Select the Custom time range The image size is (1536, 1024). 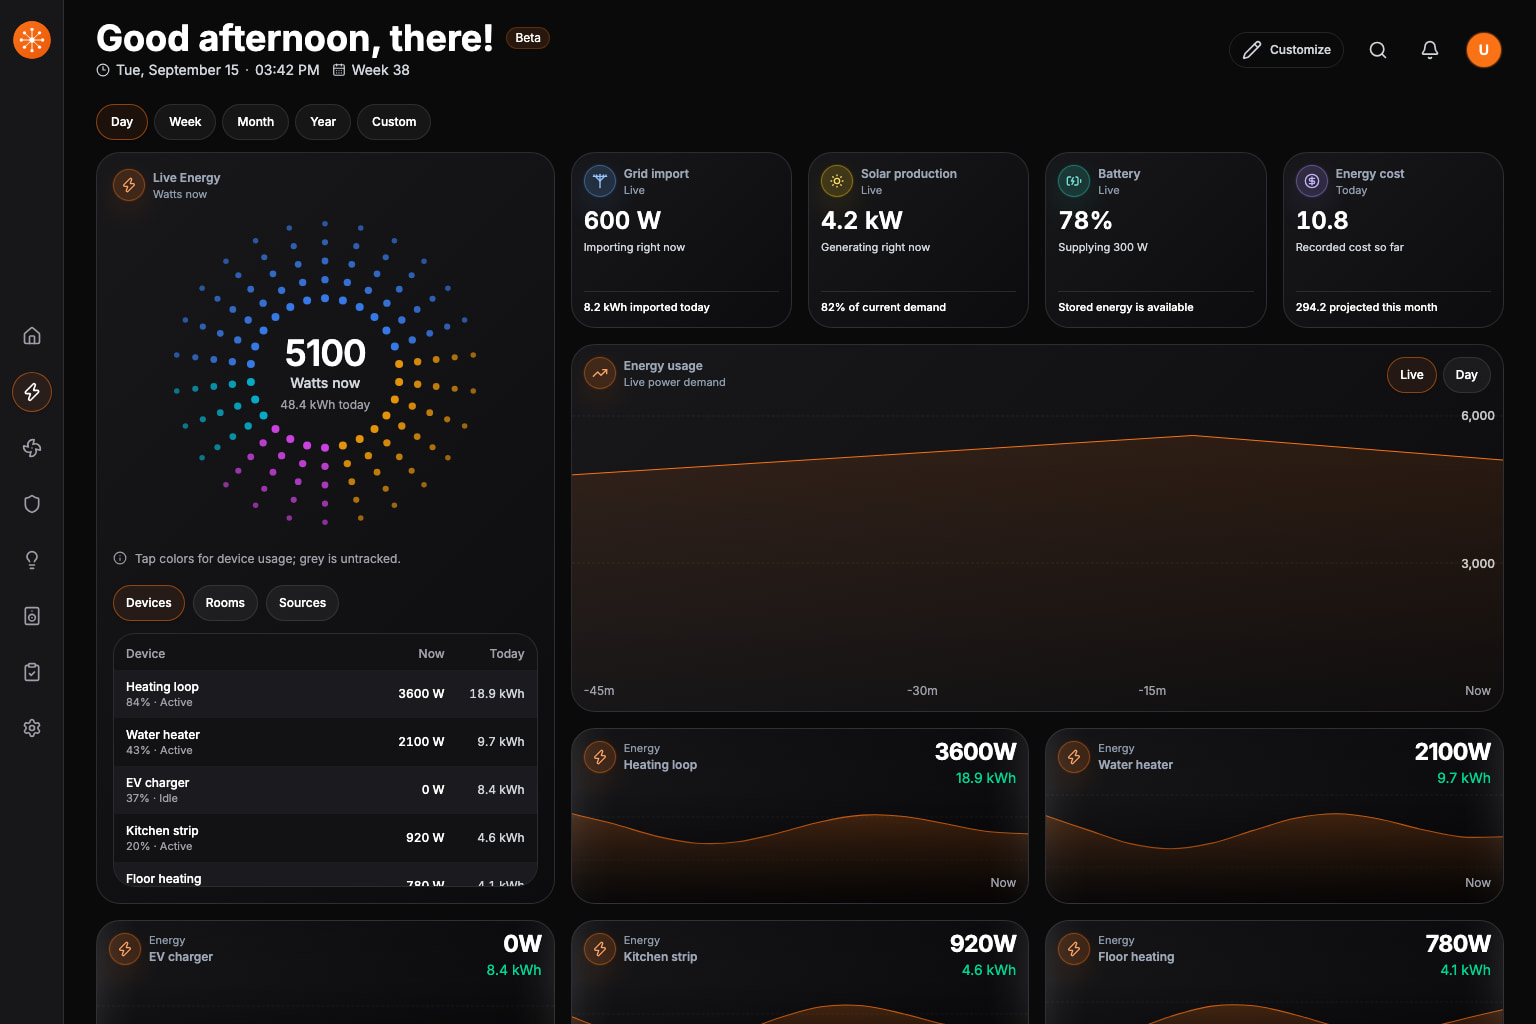point(394,122)
